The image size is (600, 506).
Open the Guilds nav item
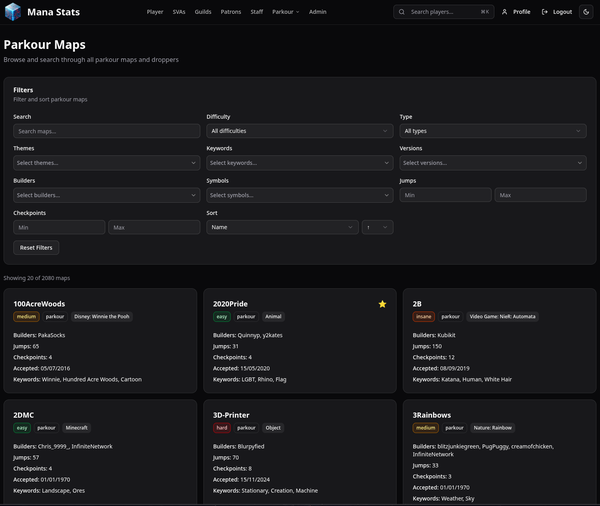[203, 12]
